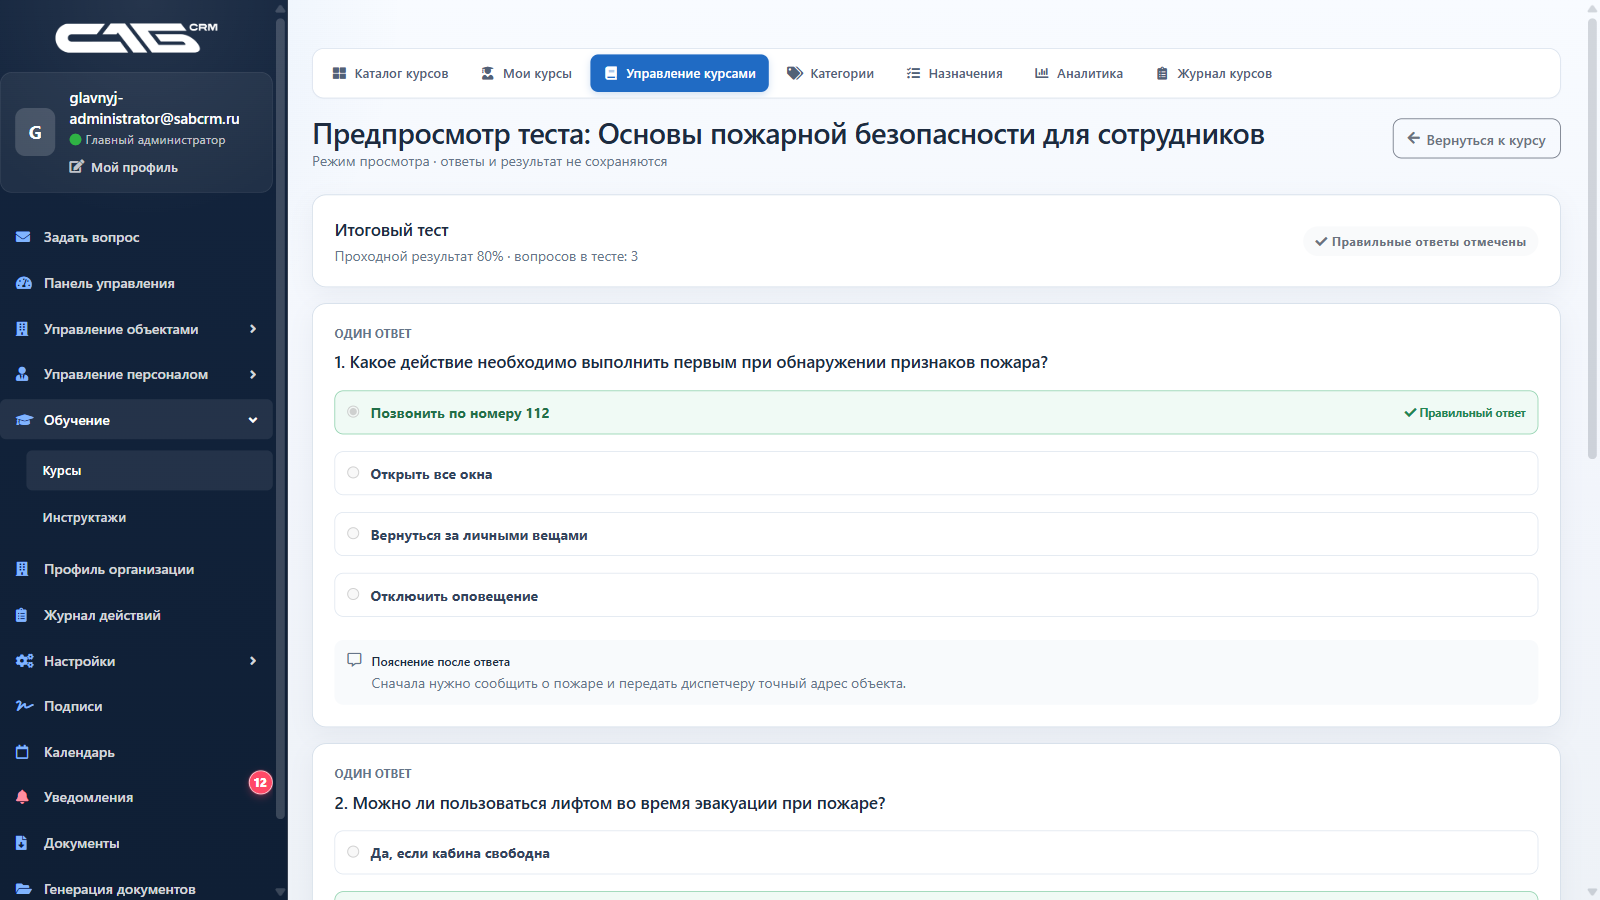Click the signature icon for Подписи
The height and width of the screenshot is (900, 1600).
point(24,706)
